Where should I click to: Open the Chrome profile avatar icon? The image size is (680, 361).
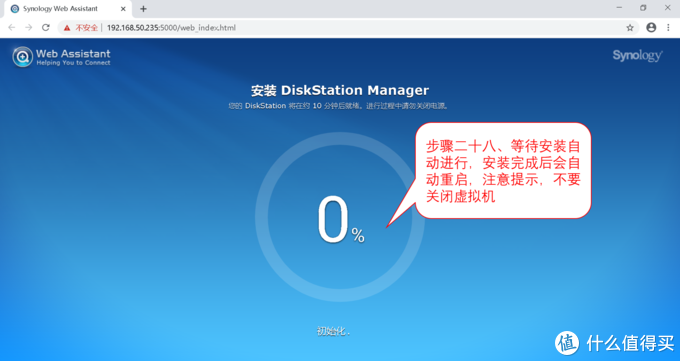coord(651,27)
